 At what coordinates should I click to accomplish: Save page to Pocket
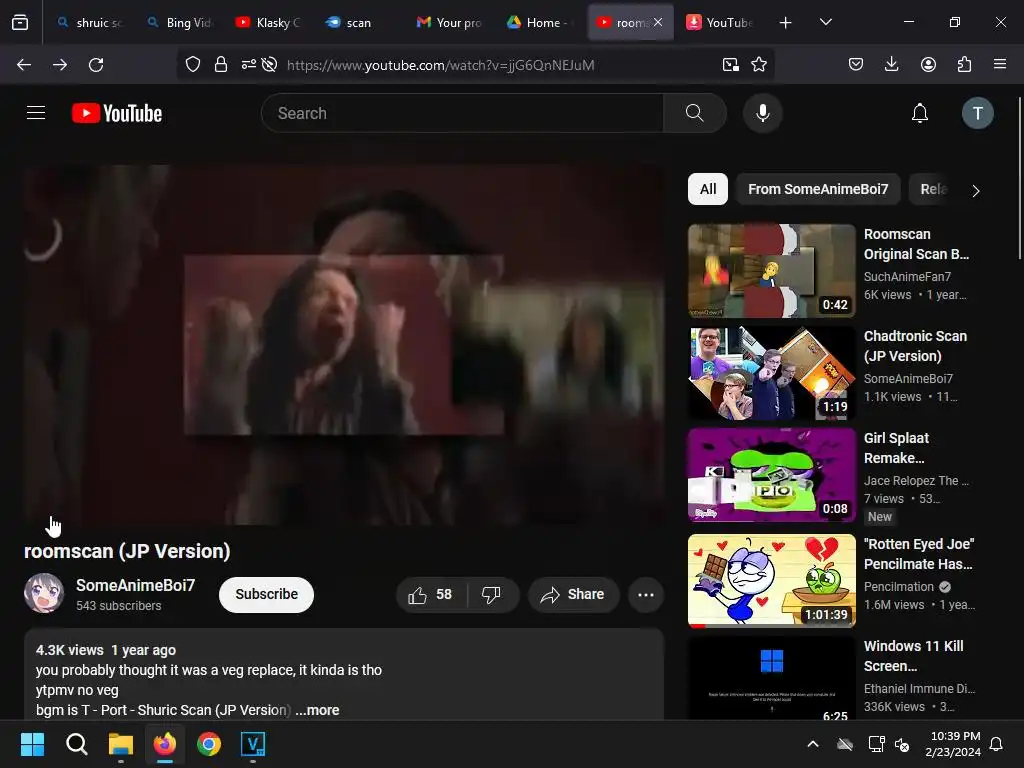click(856, 64)
